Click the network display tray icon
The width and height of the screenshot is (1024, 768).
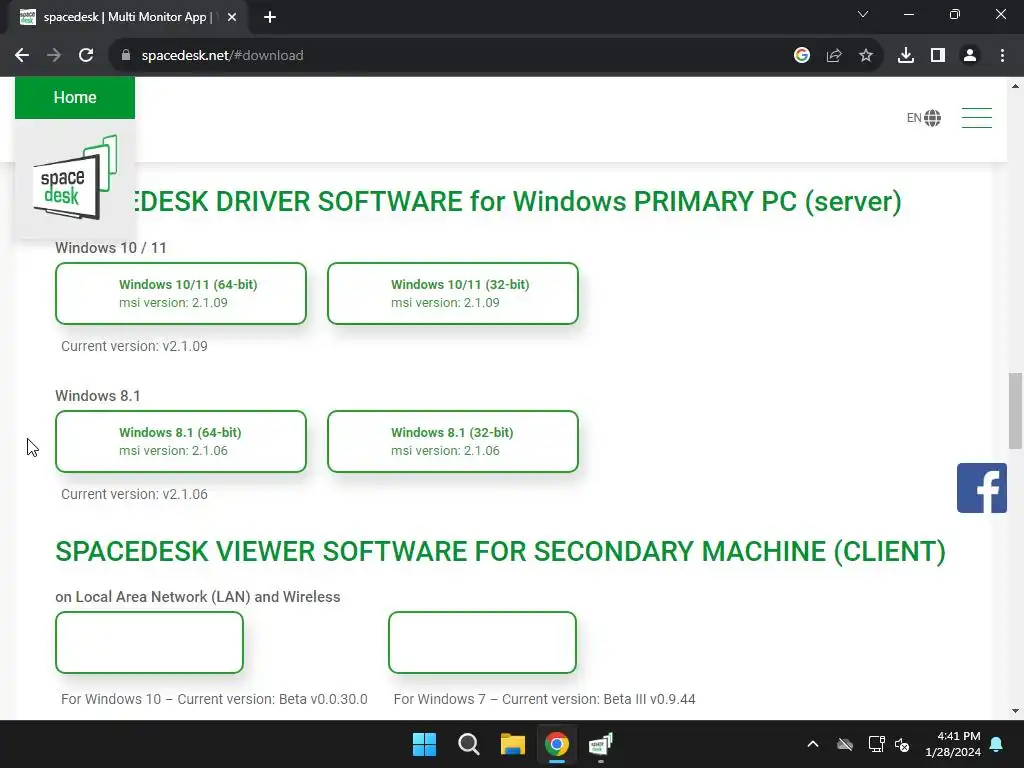(x=876, y=744)
